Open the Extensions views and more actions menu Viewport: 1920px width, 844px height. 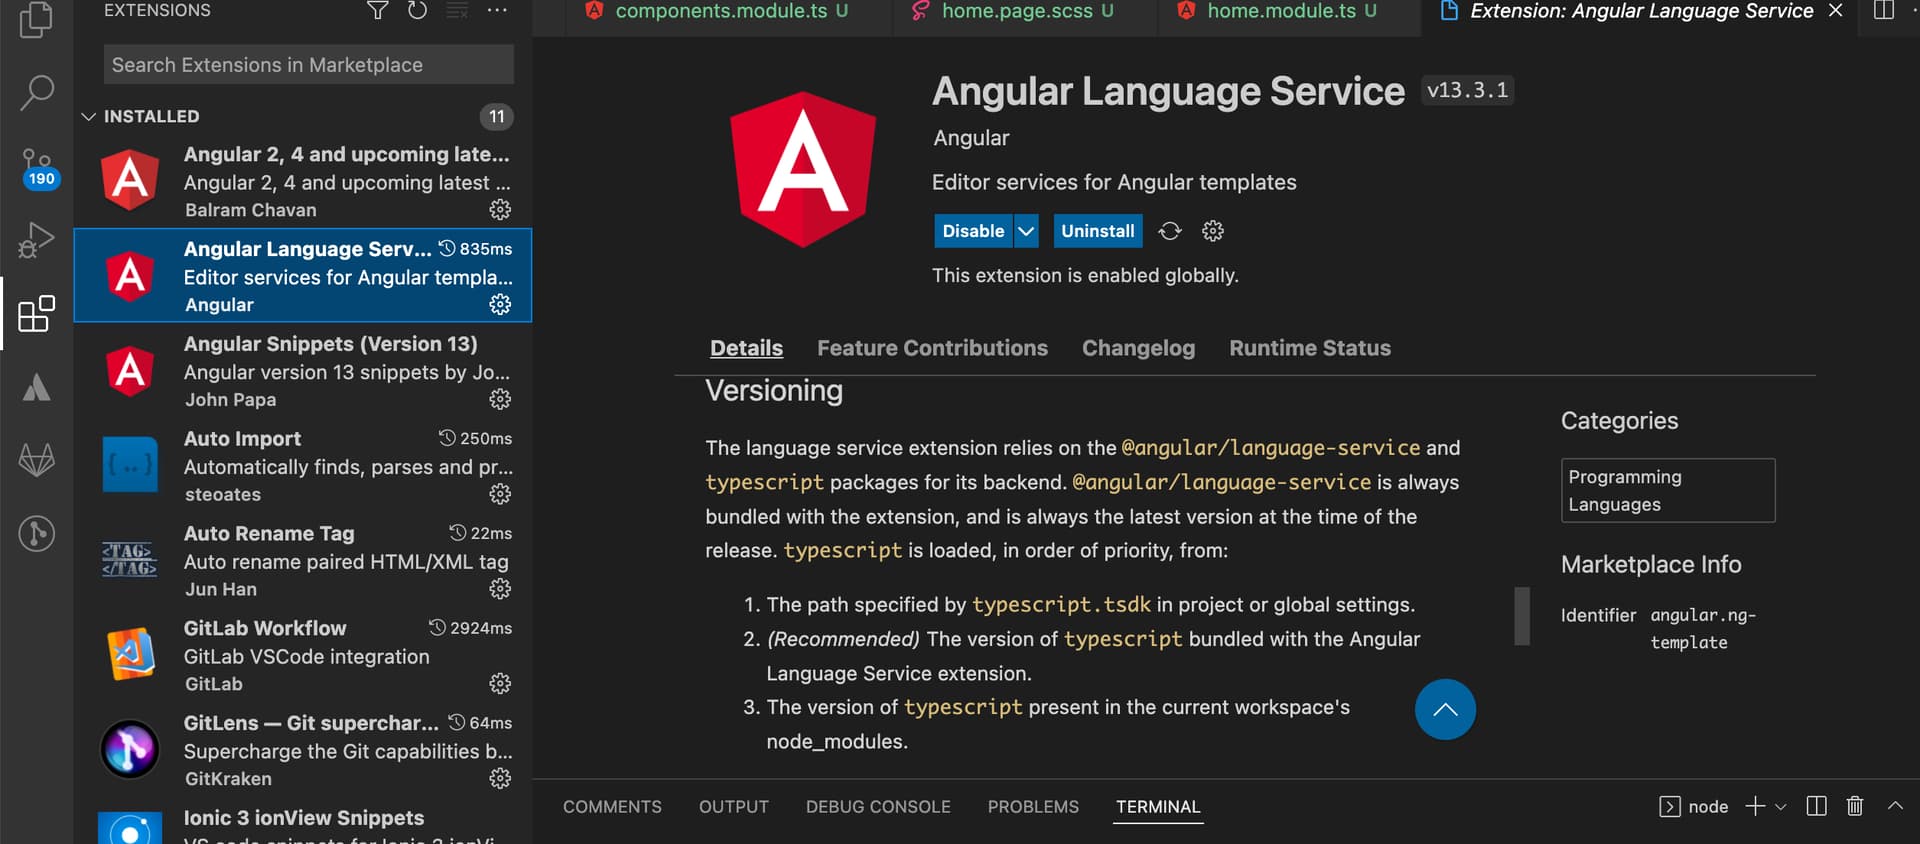497,11
